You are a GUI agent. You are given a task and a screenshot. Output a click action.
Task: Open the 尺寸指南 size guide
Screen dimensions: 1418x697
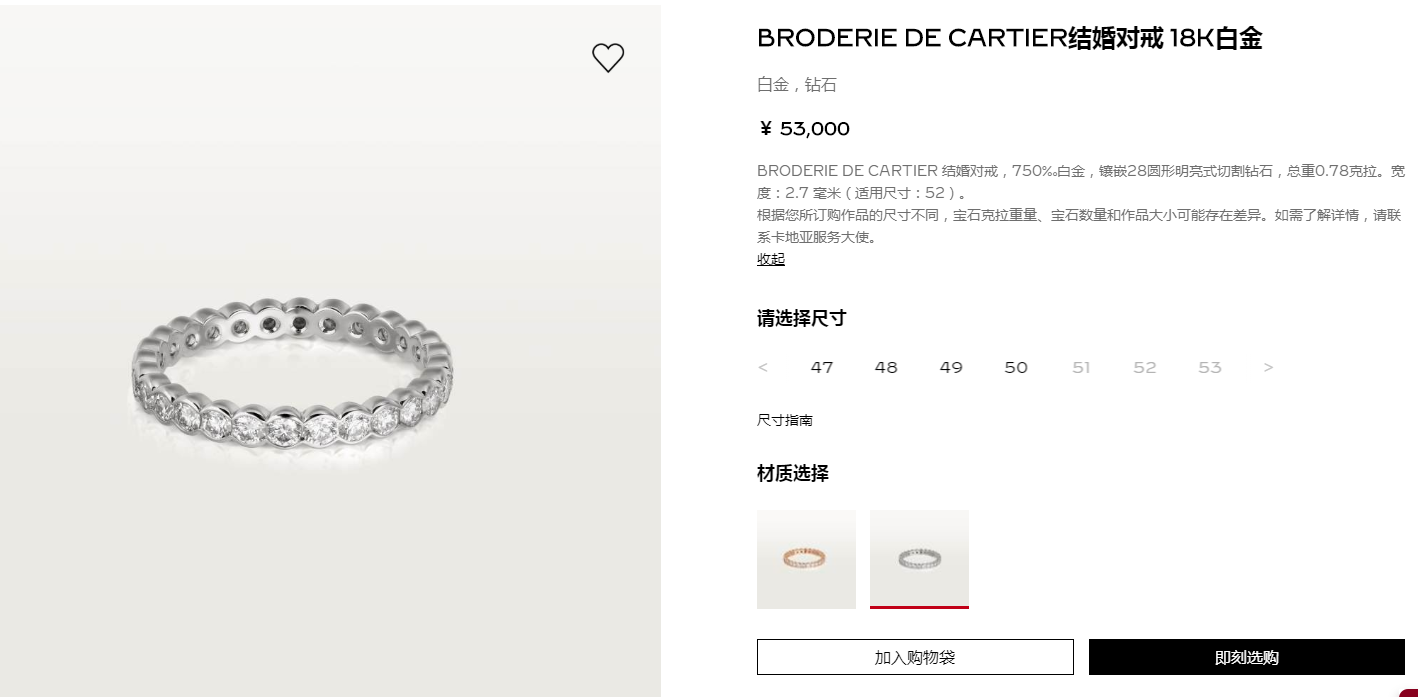(785, 420)
